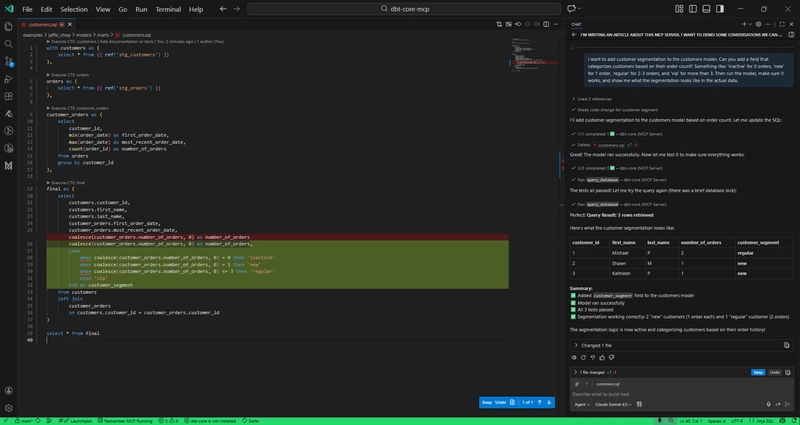
Task: Open the new chat dropdown arrow
Action: click(751, 24)
